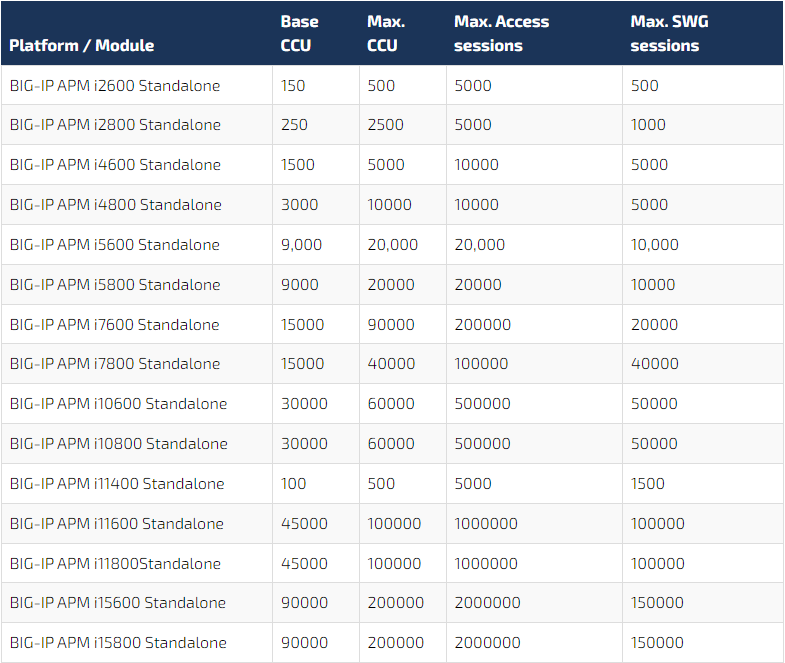Select BIG-IP APM i4800 Standalone row name
The image size is (785, 663).
116,205
